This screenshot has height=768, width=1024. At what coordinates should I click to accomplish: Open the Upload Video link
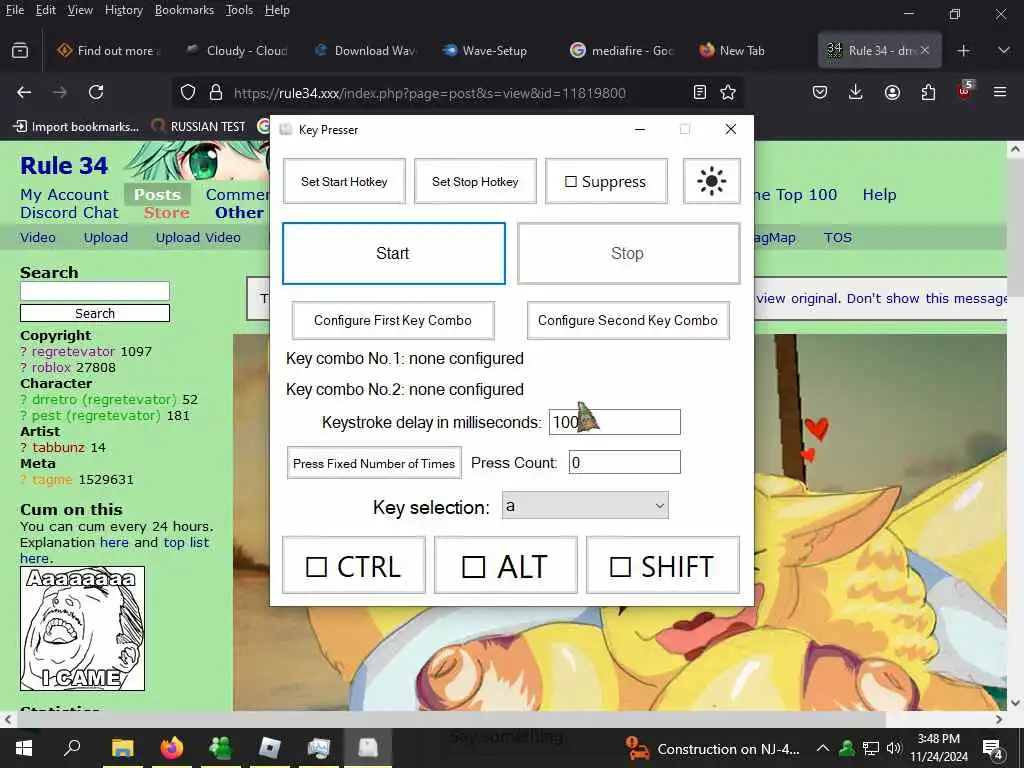click(x=198, y=238)
